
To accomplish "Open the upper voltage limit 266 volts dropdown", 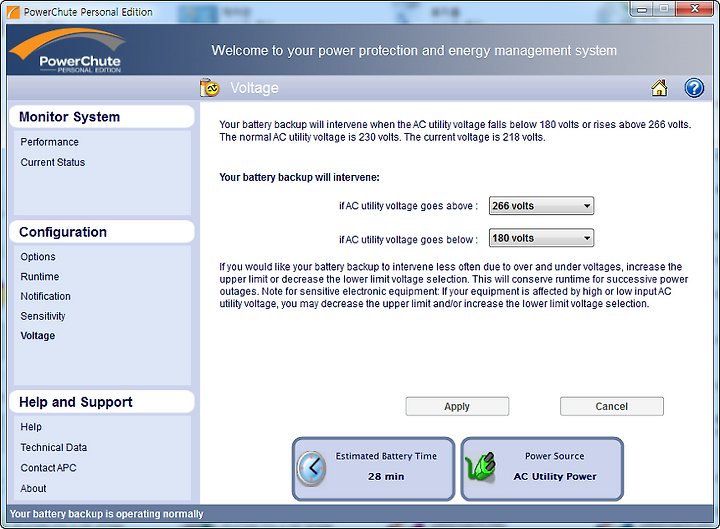I will pos(541,206).
